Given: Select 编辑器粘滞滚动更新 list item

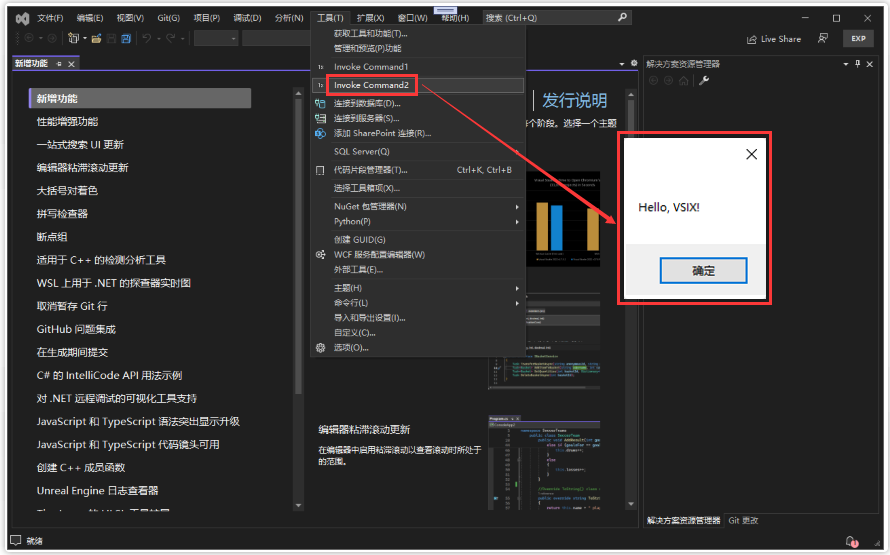Looking at the screenshot, I should [x=82, y=167].
